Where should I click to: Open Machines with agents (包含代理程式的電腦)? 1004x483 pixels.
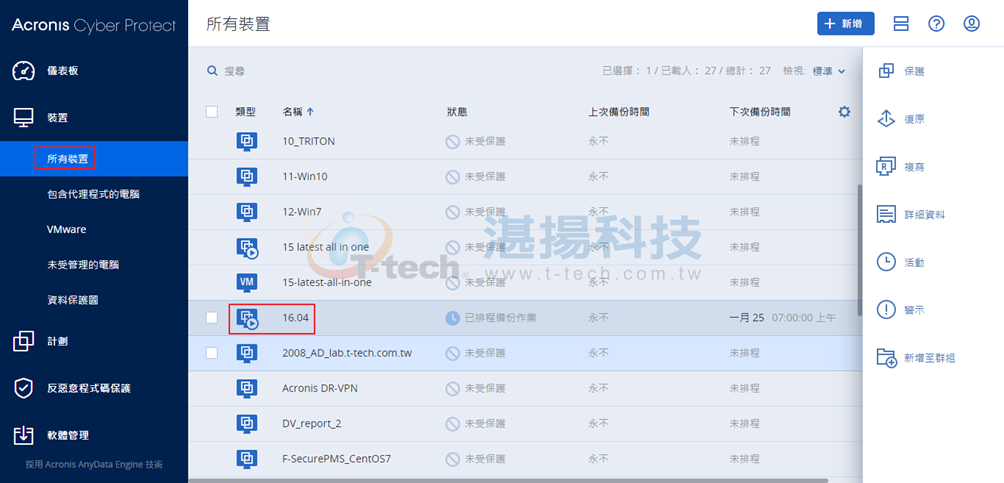pos(93,194)
